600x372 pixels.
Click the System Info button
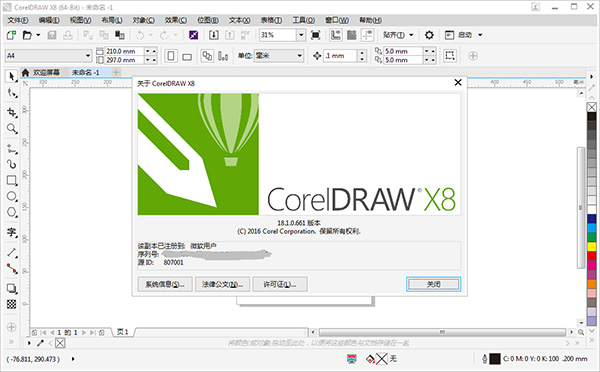tap(165, 284)
